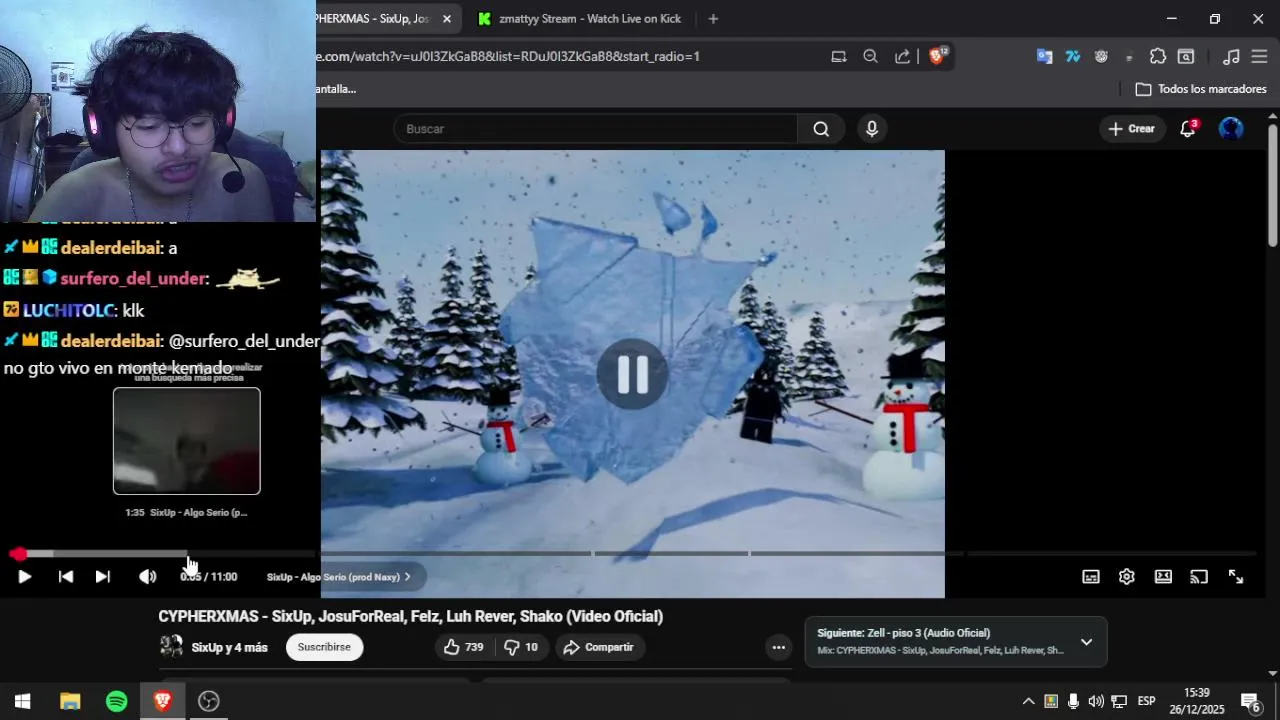Open the 'SixUp - Algo Serio (prod Naxy)' chapter label
Image resolution: width=1280 pixels, height=720 pixels.
(338, 577)
